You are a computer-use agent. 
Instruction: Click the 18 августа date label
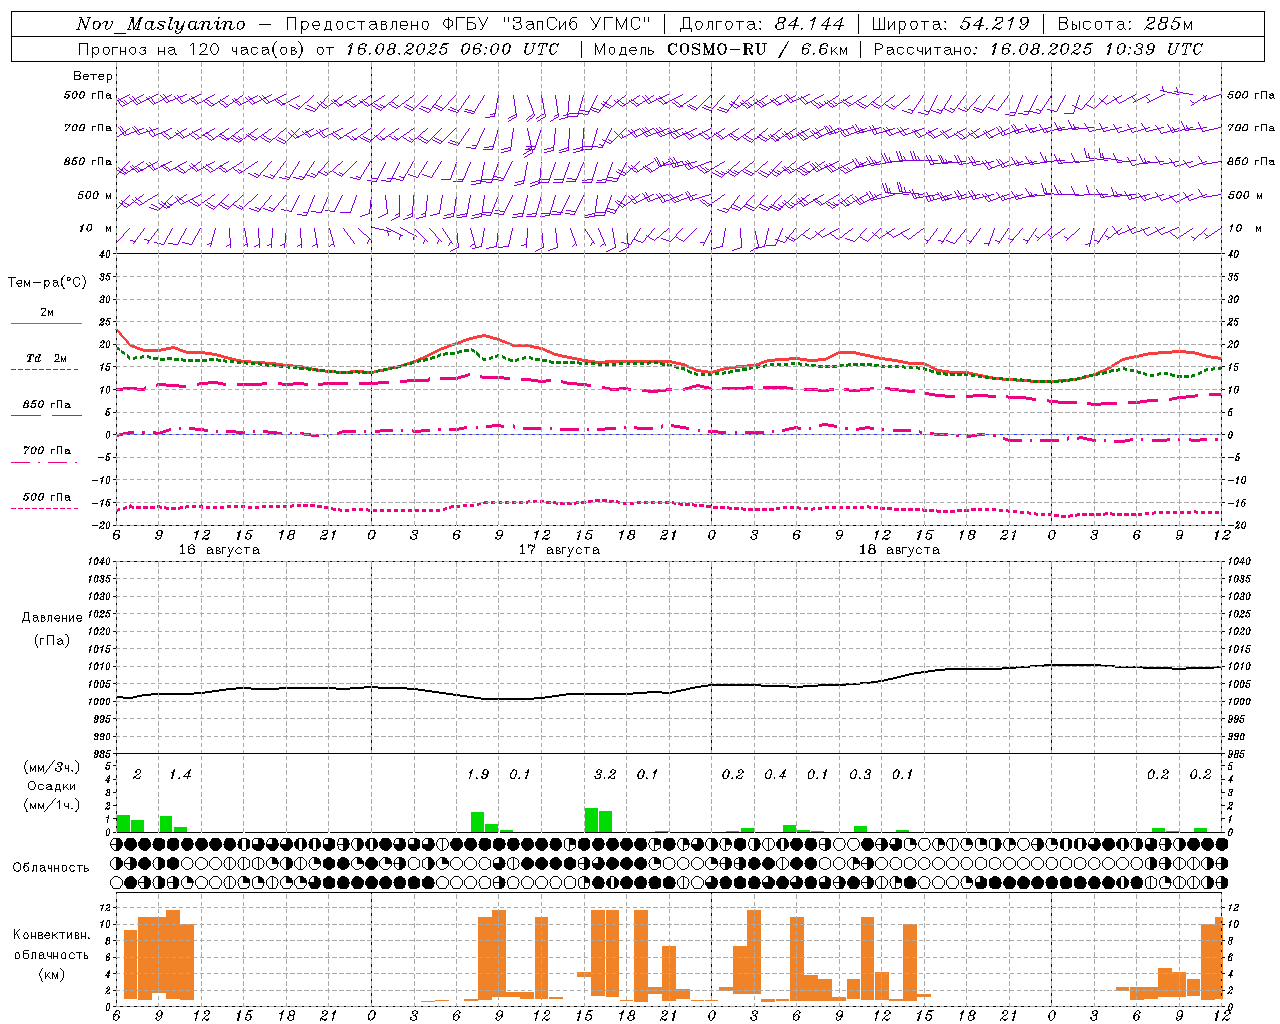[899, 550]
